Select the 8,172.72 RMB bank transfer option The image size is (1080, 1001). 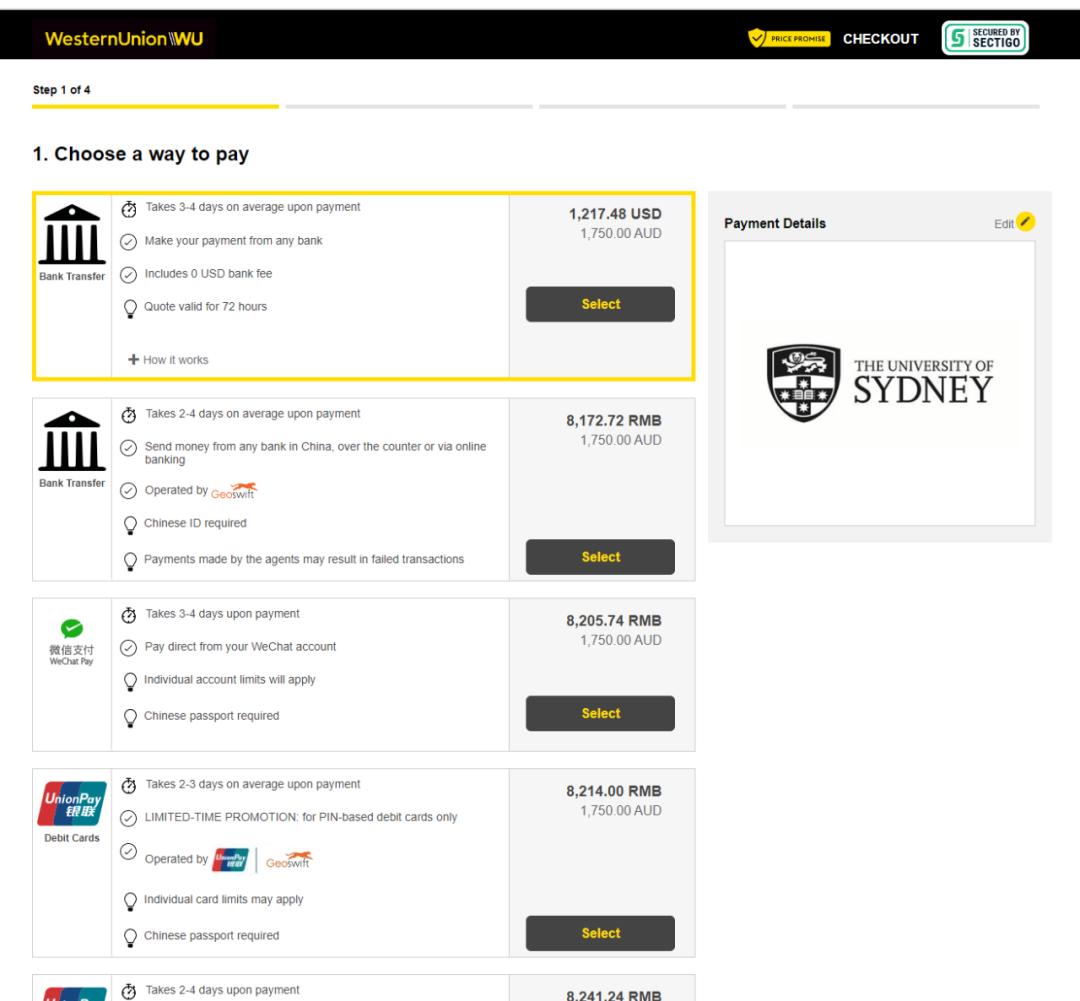(x=601, y=557)
